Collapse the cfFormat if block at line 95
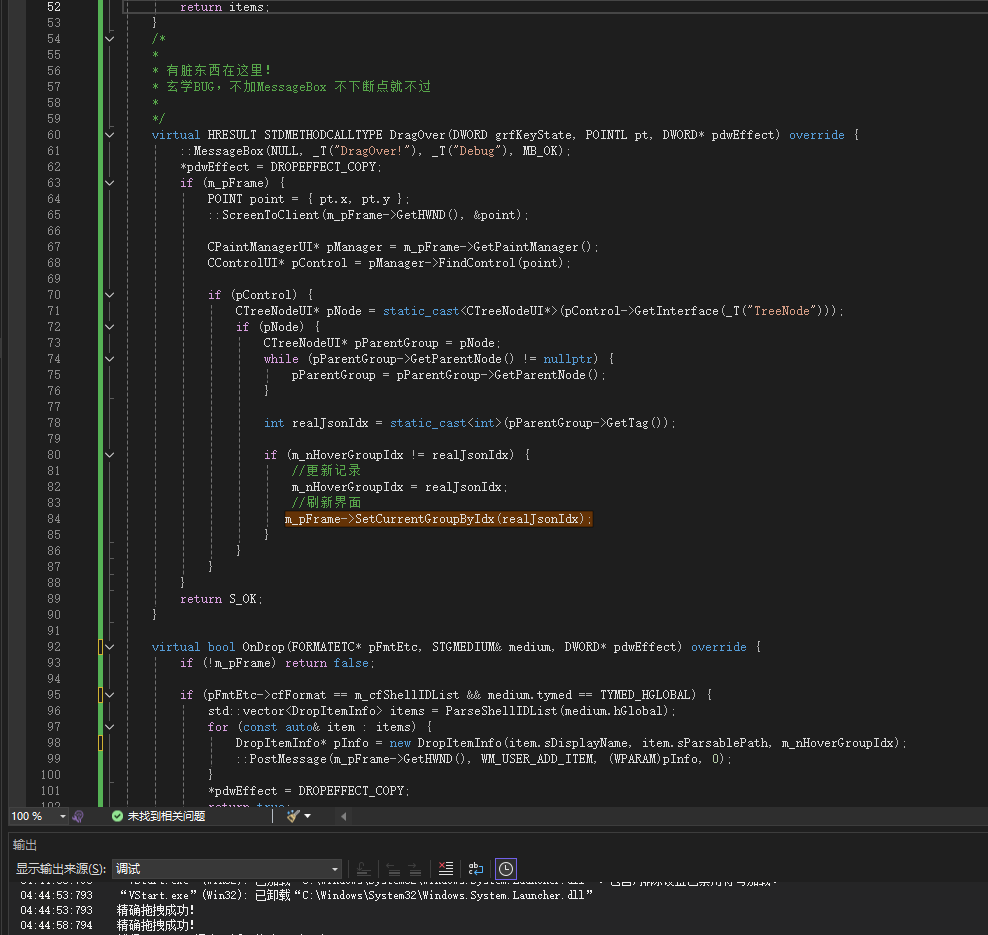 point(110,695)
